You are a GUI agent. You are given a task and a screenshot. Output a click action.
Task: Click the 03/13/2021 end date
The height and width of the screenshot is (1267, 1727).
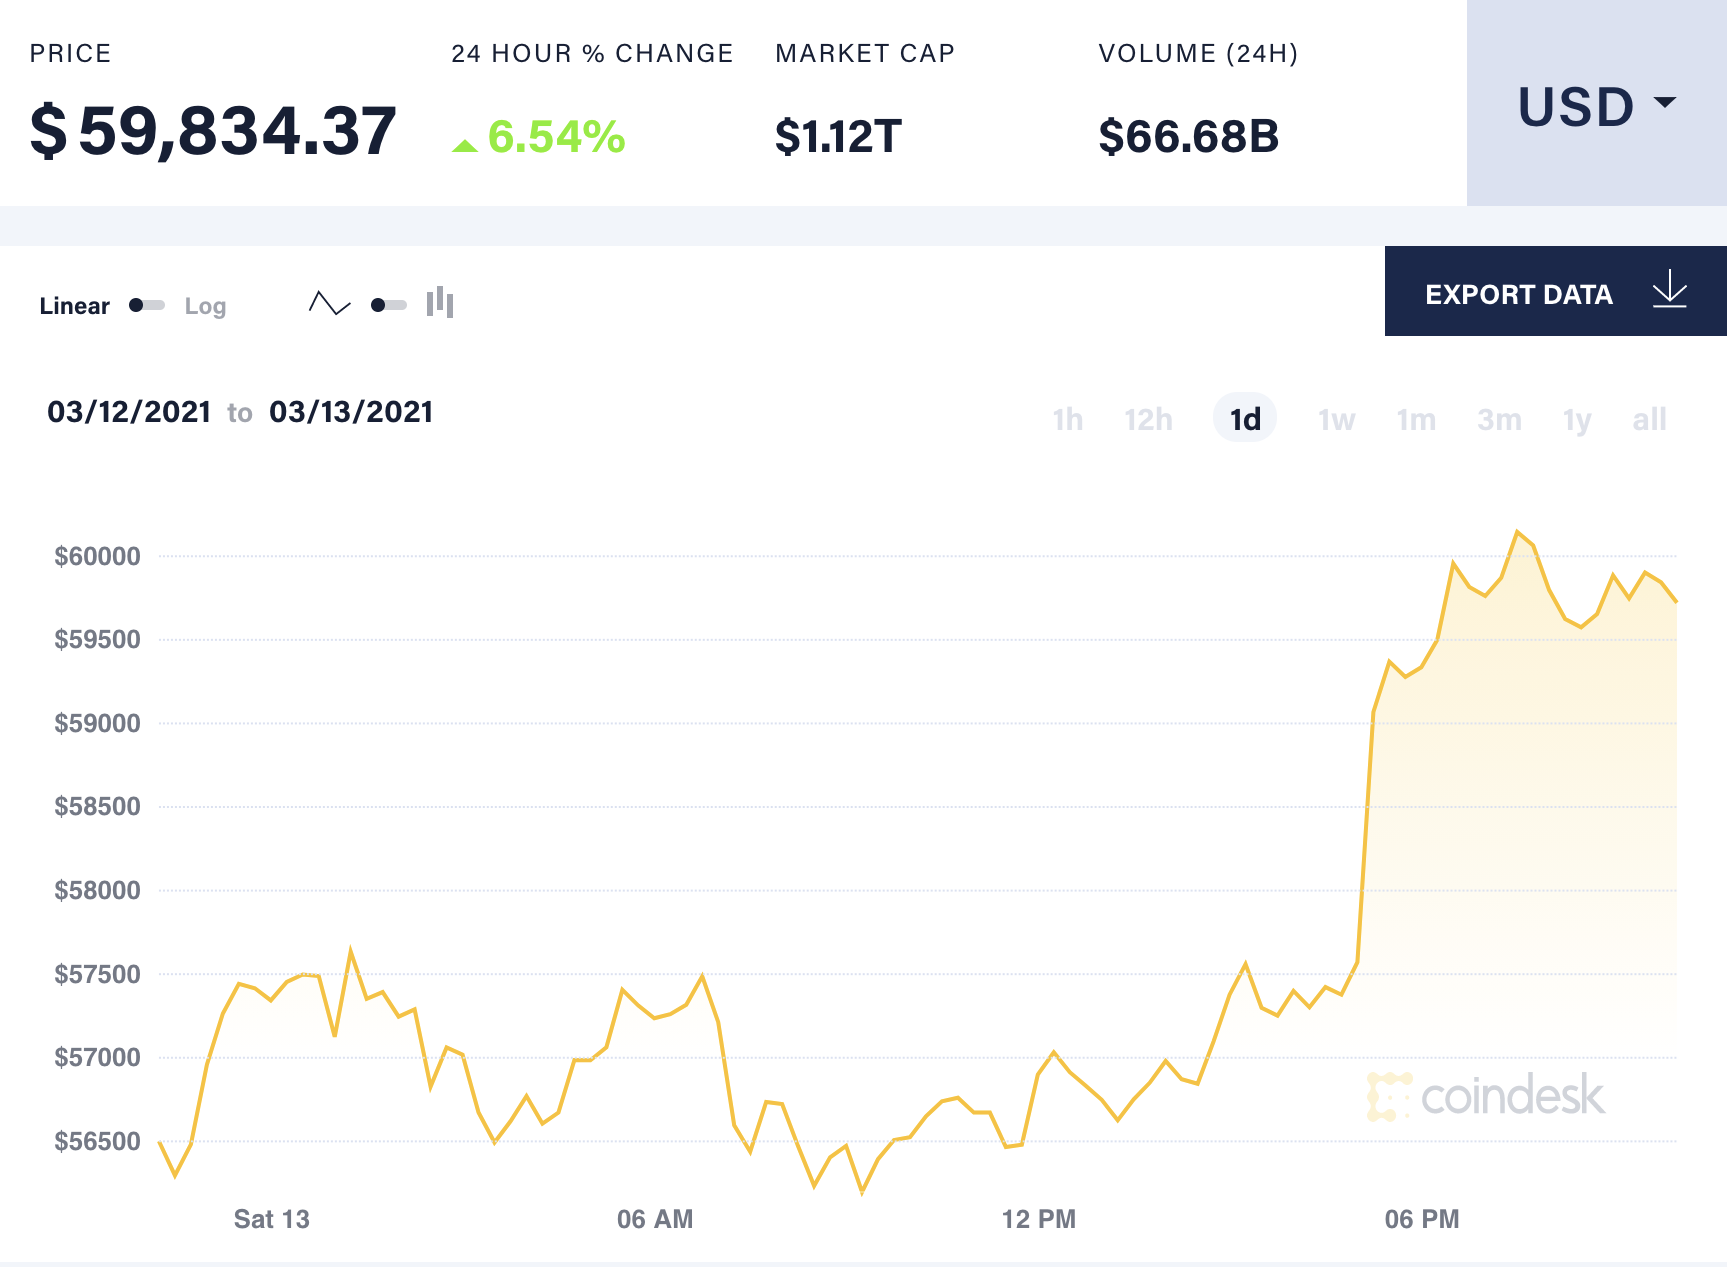(352, 411)
